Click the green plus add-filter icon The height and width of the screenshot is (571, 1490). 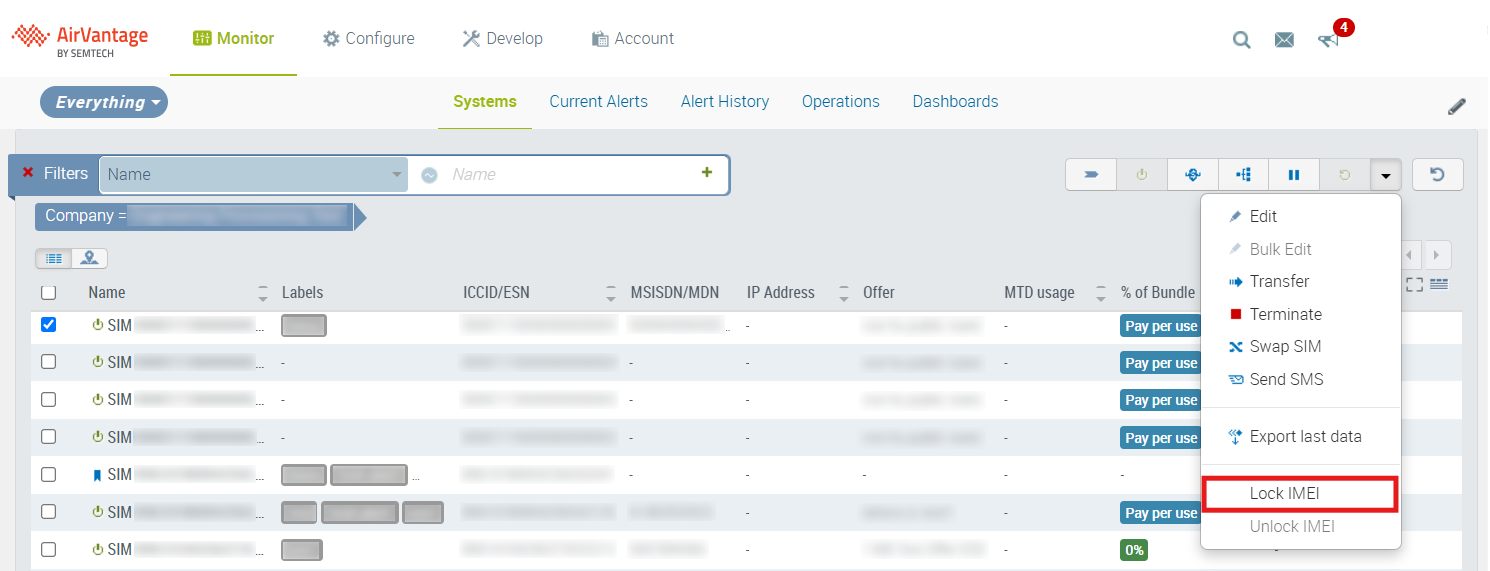[x=707, y=173]
